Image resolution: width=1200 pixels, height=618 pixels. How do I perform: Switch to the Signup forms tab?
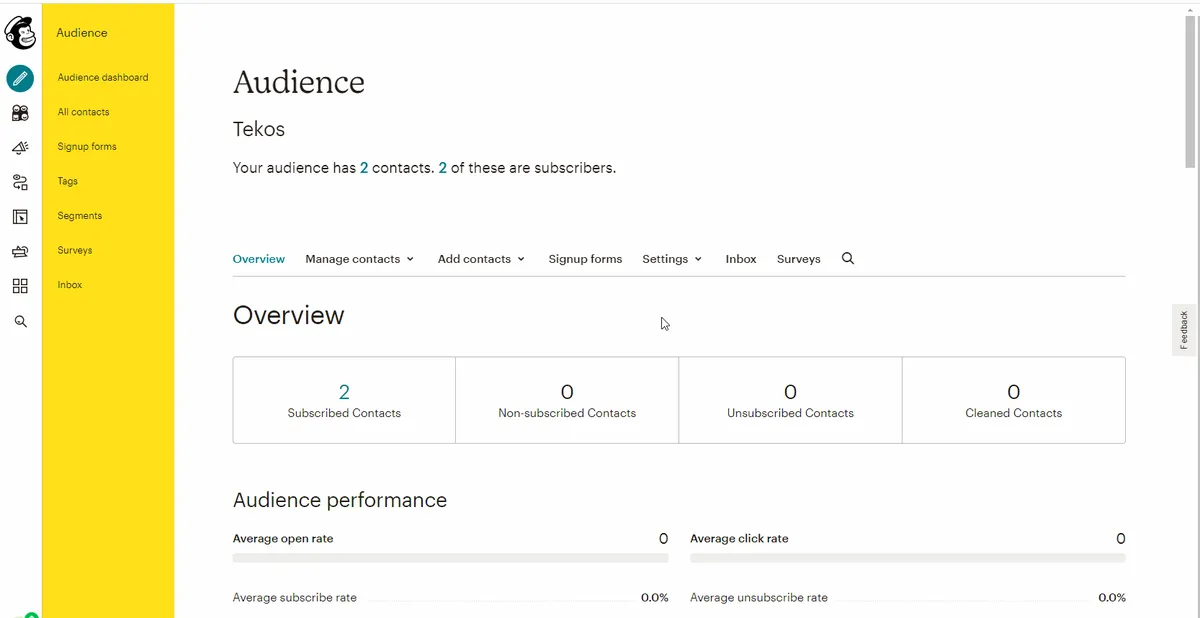click(x=585, y=258)
